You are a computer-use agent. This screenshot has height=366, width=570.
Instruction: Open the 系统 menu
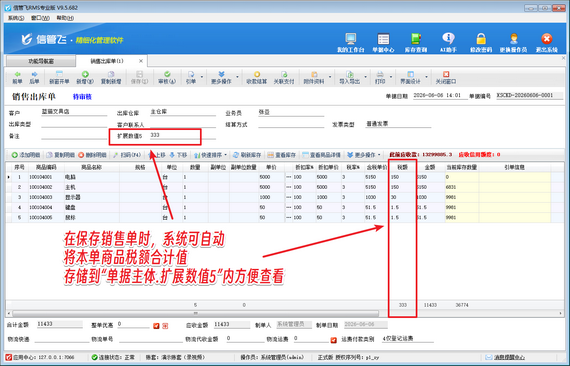point(16,18)
